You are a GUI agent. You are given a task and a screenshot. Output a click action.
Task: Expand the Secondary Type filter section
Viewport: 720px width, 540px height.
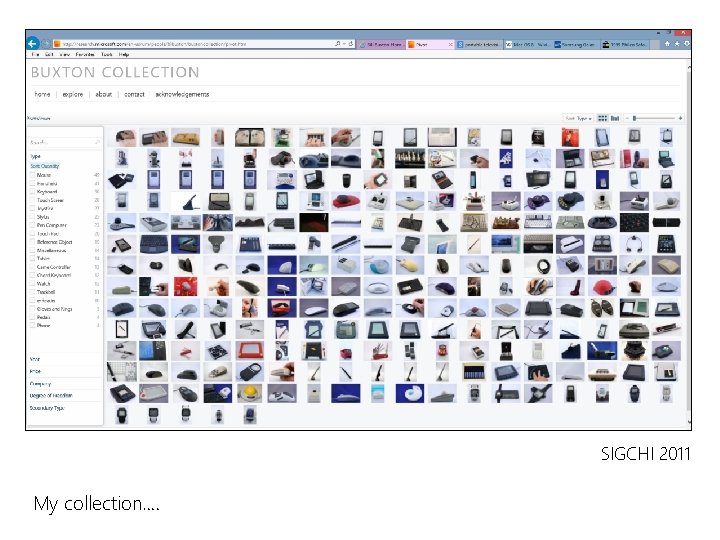click(x=47, y=408)
